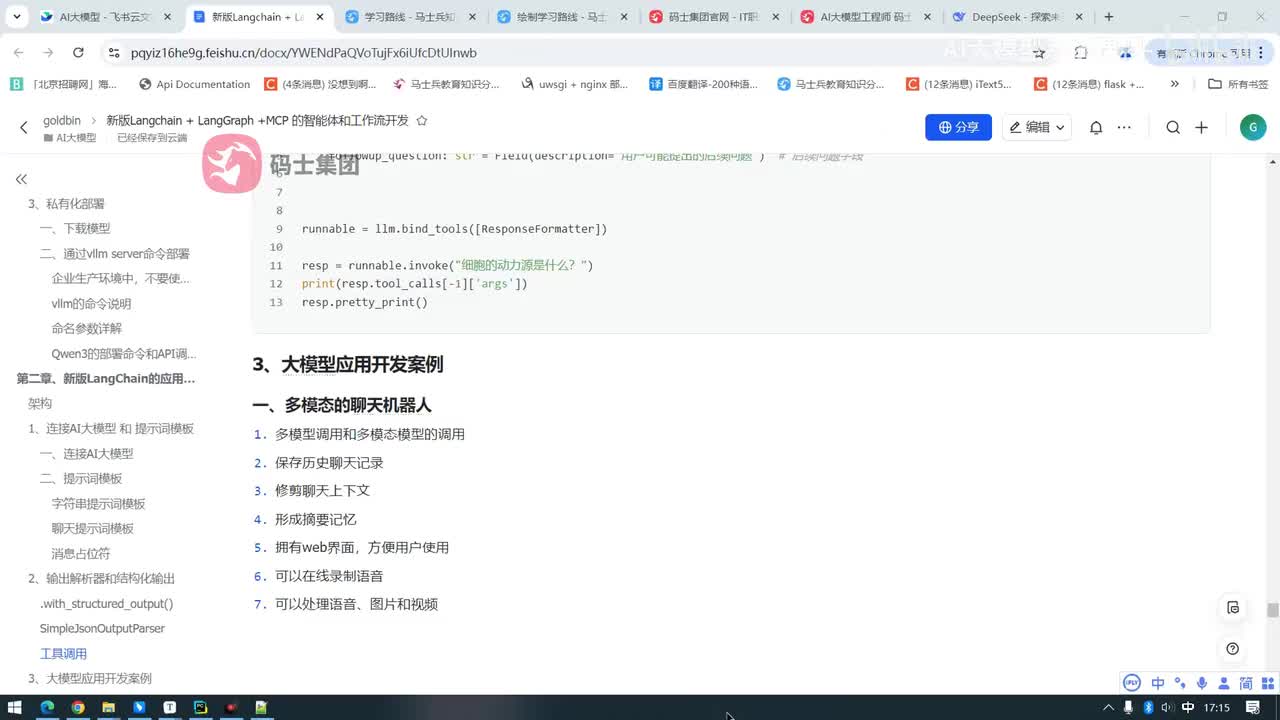
Task: Open Chrome from taskbar
Action: pyautogui.click(x=78, y=707)
